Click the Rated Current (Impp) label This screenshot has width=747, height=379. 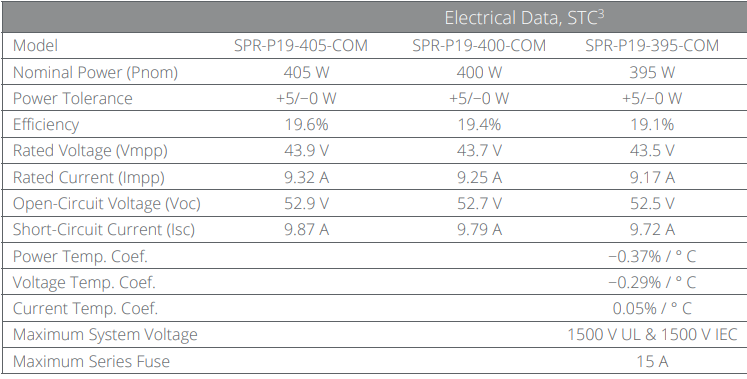89,177
